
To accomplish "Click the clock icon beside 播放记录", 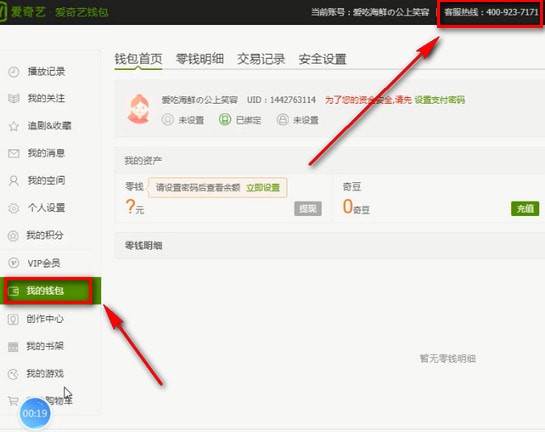I will click(14, 72).
